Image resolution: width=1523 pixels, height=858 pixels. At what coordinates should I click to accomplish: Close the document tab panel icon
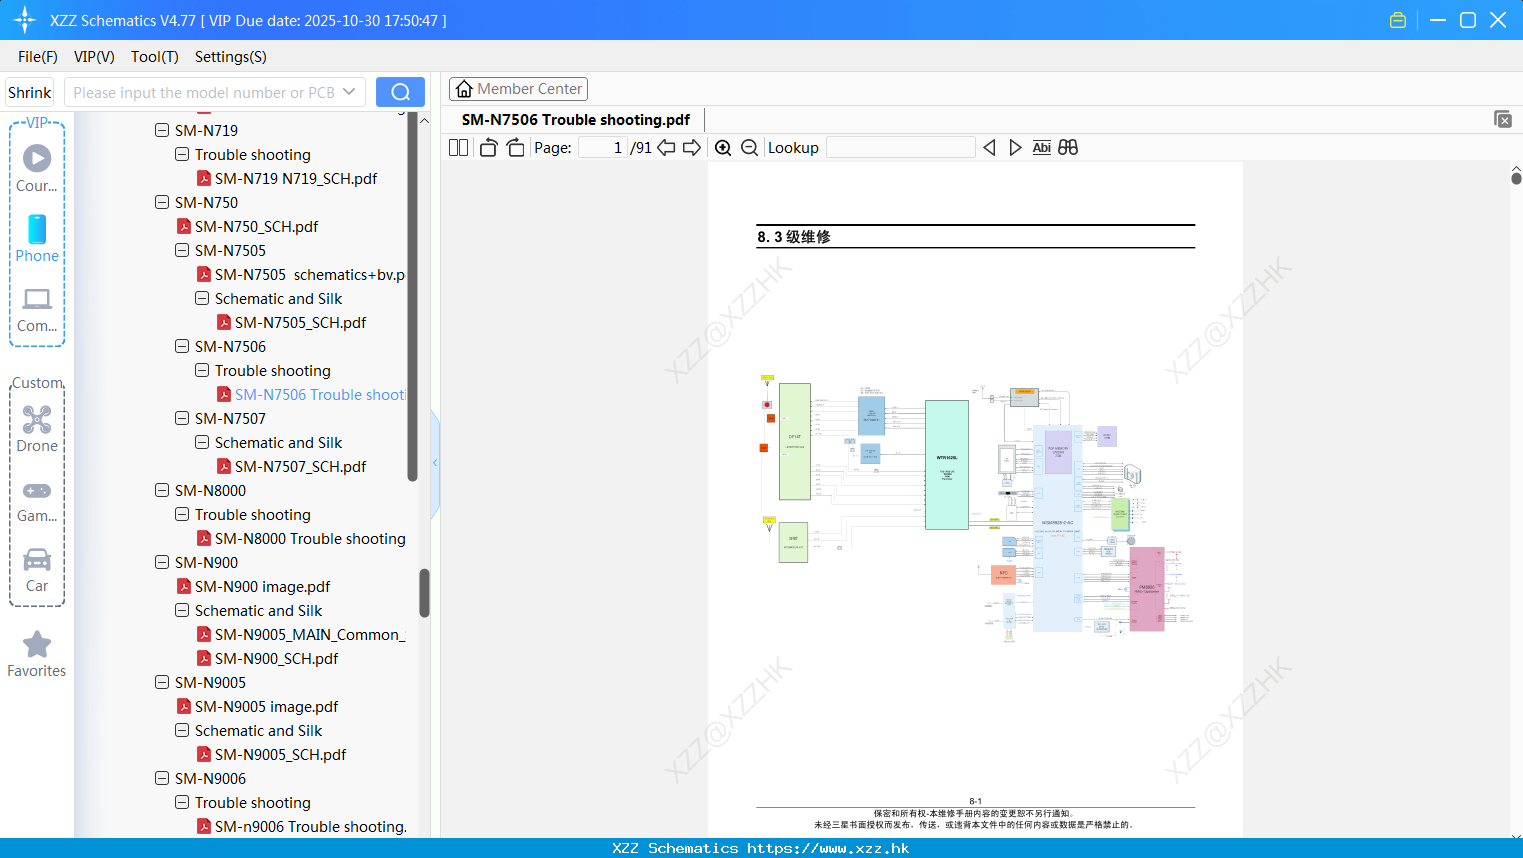1503,119
